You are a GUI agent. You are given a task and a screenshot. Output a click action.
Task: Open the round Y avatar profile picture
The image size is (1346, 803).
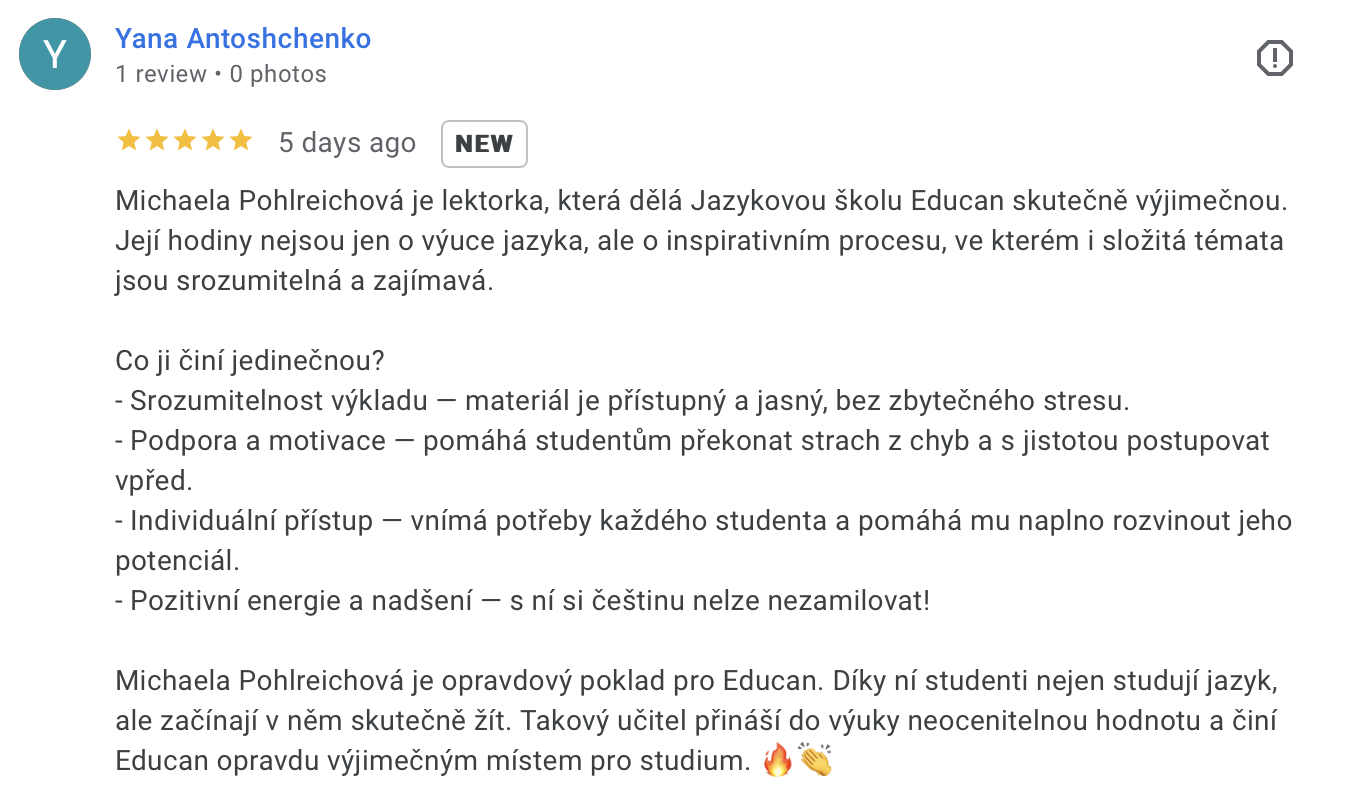[55, 54]
